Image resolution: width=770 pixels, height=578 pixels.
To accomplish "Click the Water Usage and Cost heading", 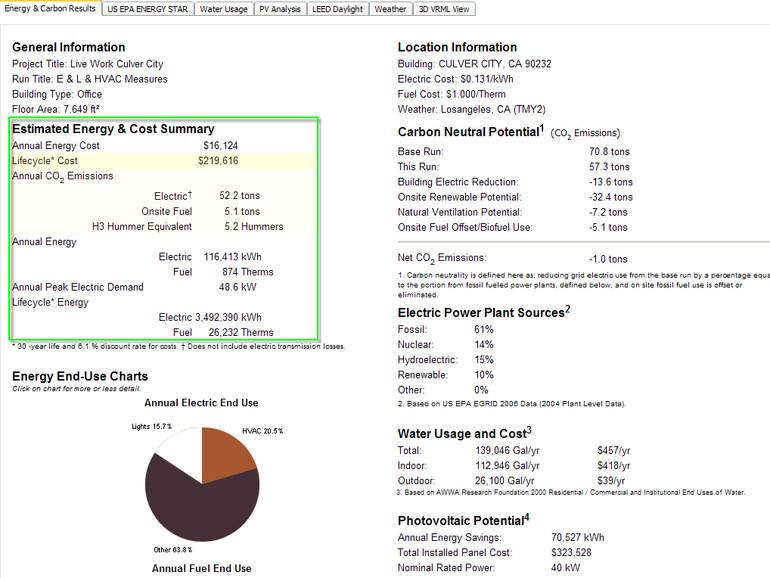I will pyautogui.click(x=465, y=433).
